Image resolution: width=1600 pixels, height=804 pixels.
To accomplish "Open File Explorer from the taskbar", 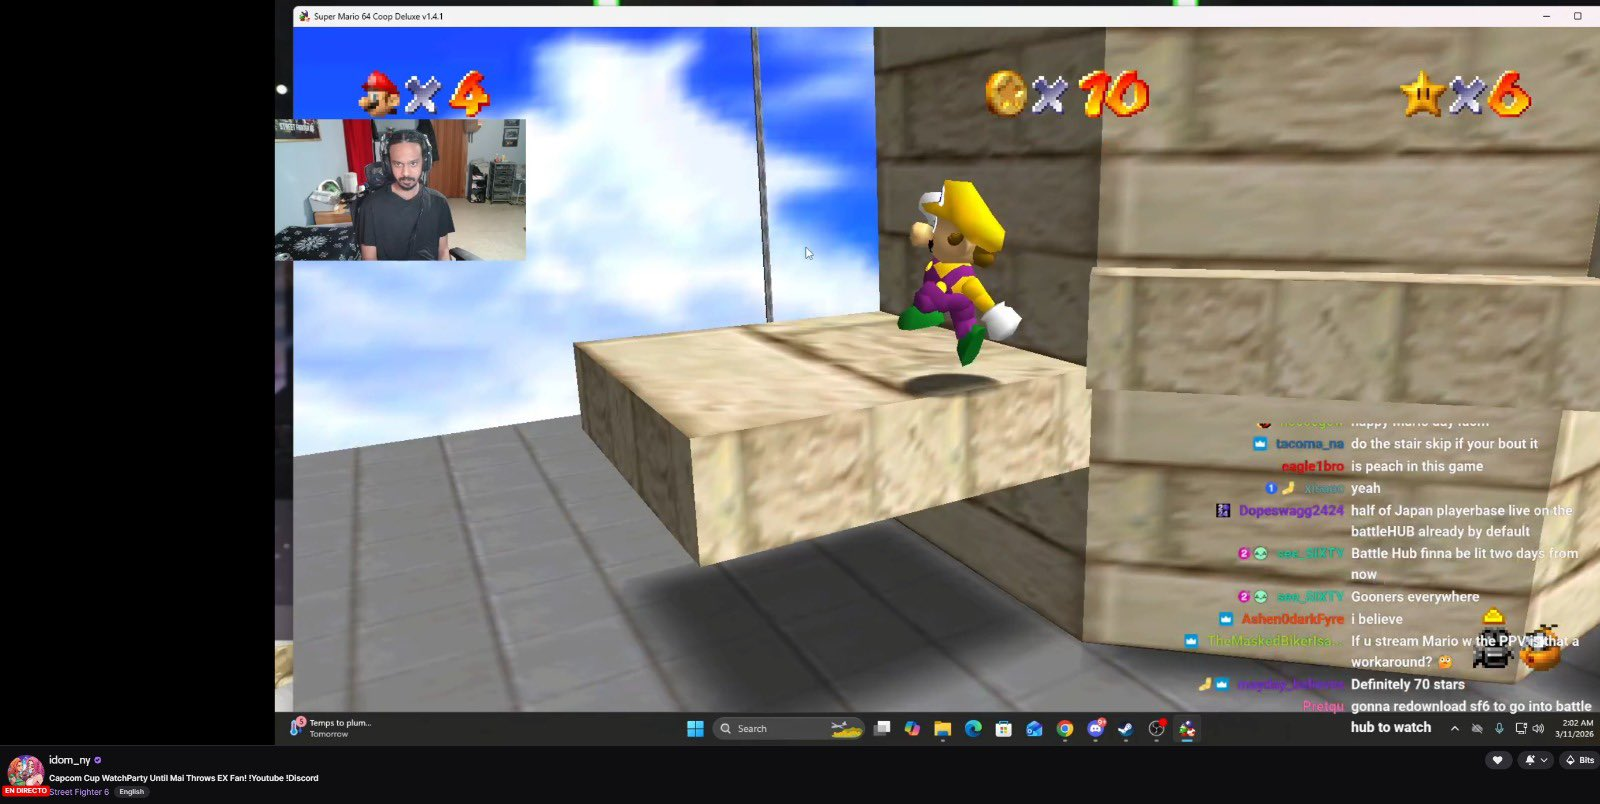I will [943, 729].
